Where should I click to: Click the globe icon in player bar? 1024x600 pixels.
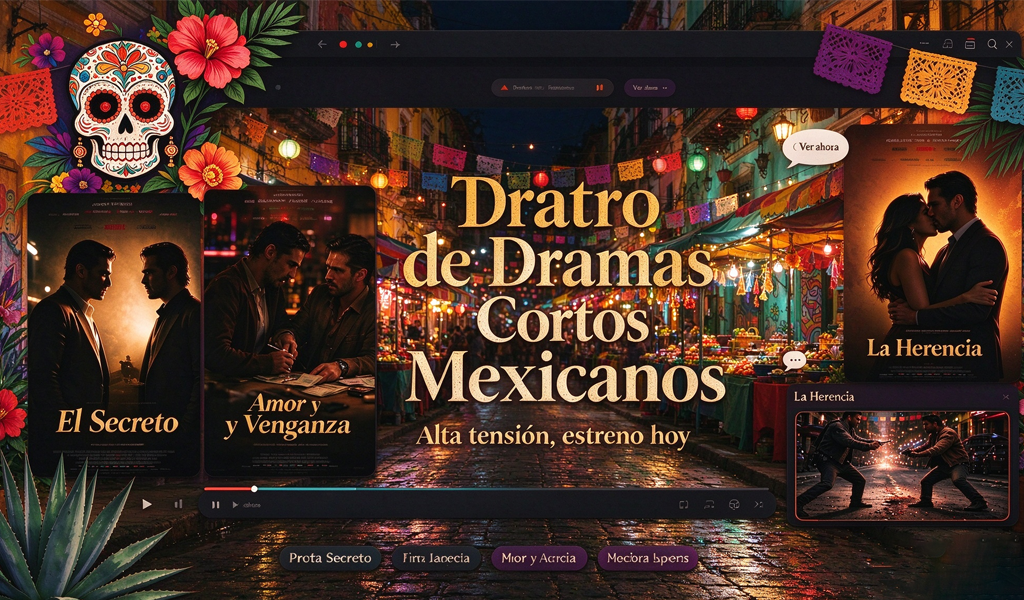(734, 505)
